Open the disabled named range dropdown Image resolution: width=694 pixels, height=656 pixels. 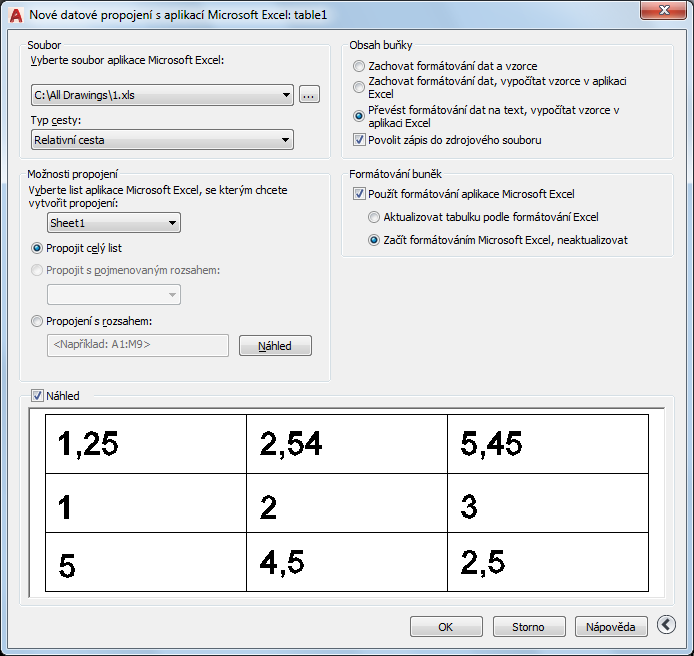(114, 295)
